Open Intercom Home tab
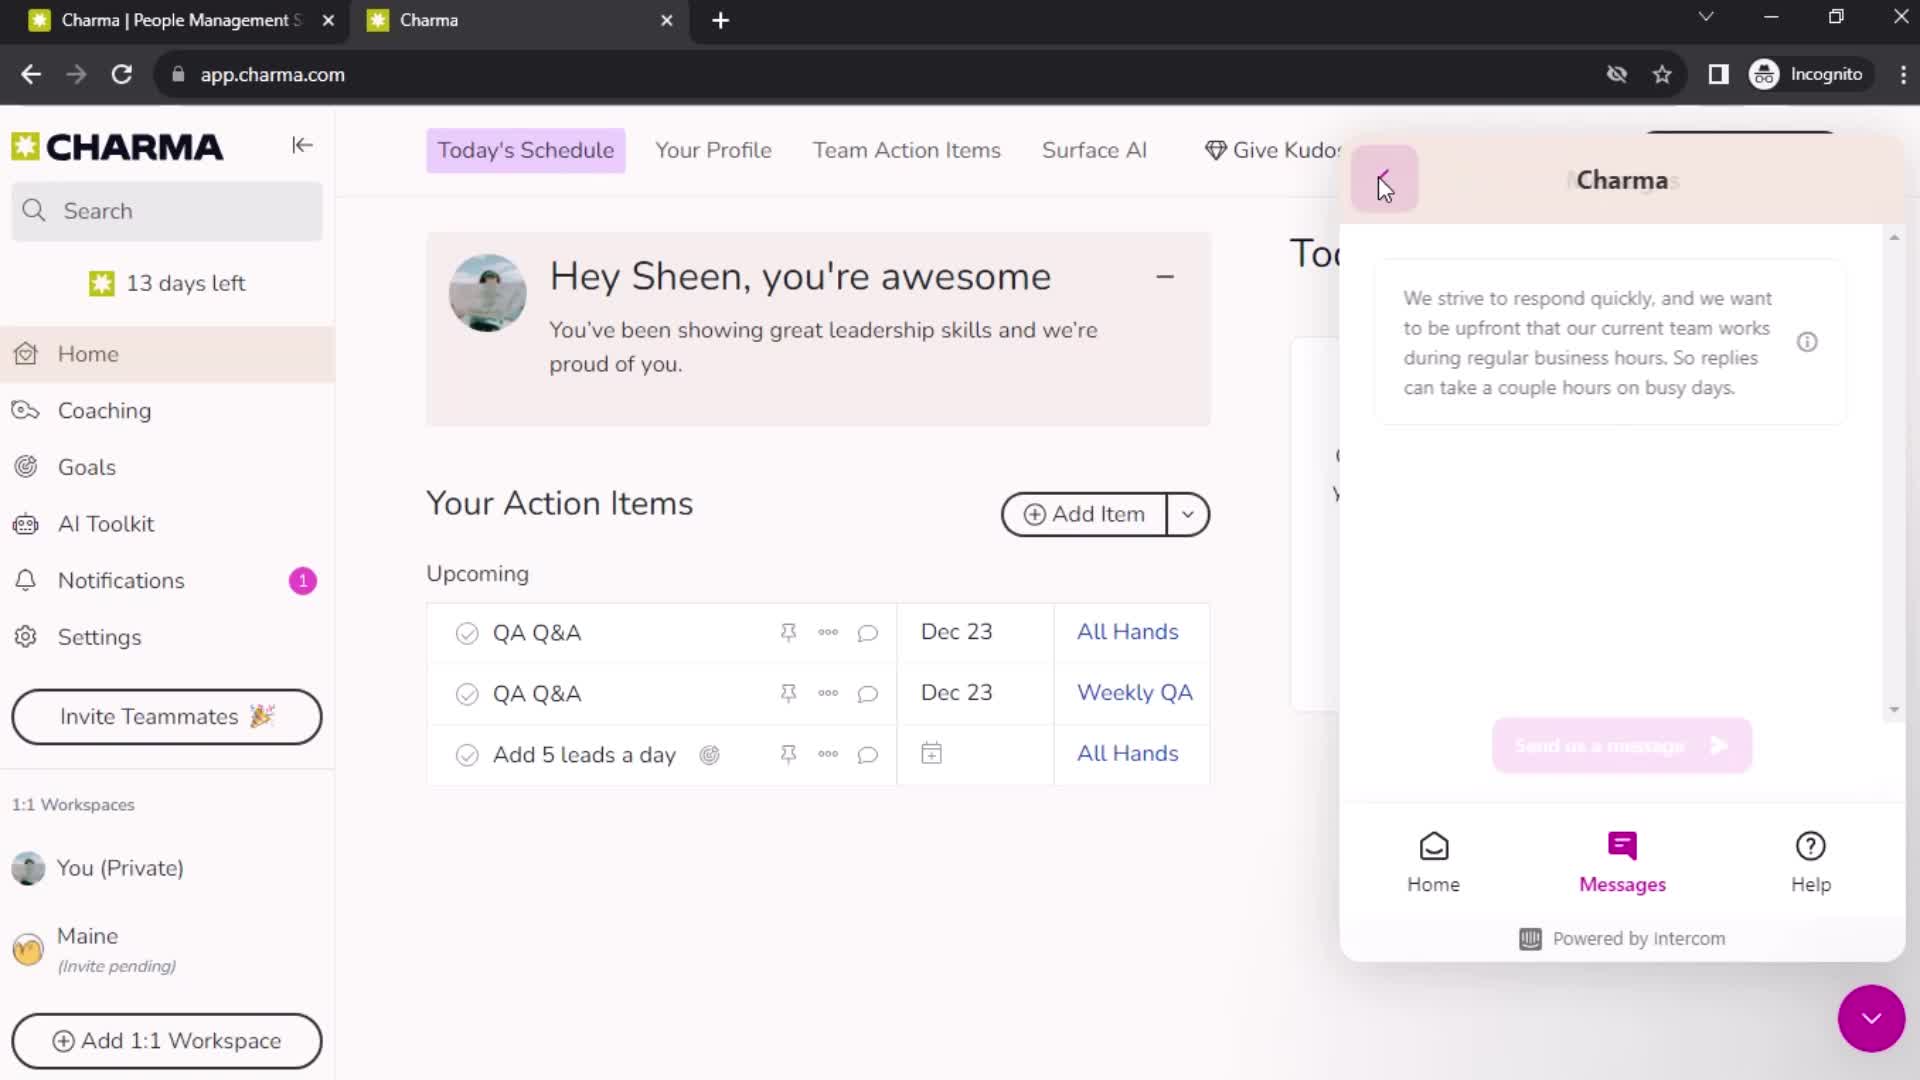 point(1433,862)
